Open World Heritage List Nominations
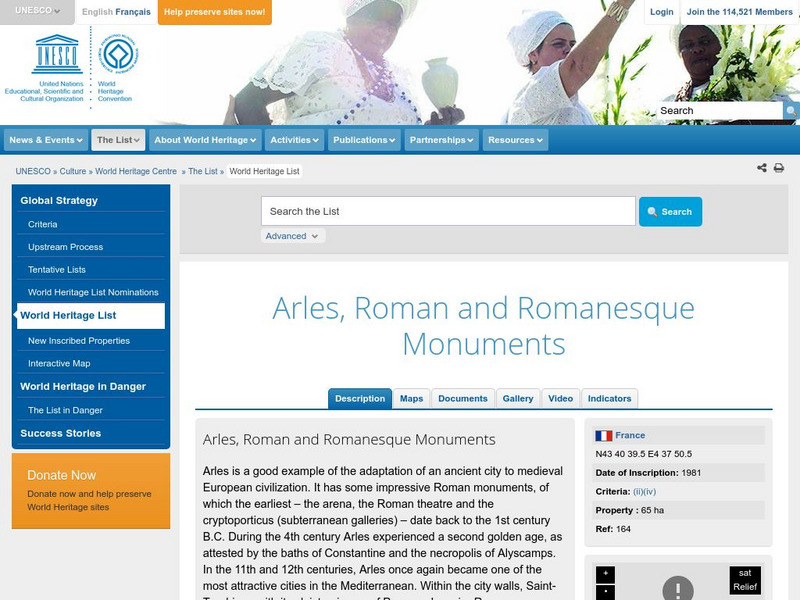Screen dimensions: 800x600 93,292
